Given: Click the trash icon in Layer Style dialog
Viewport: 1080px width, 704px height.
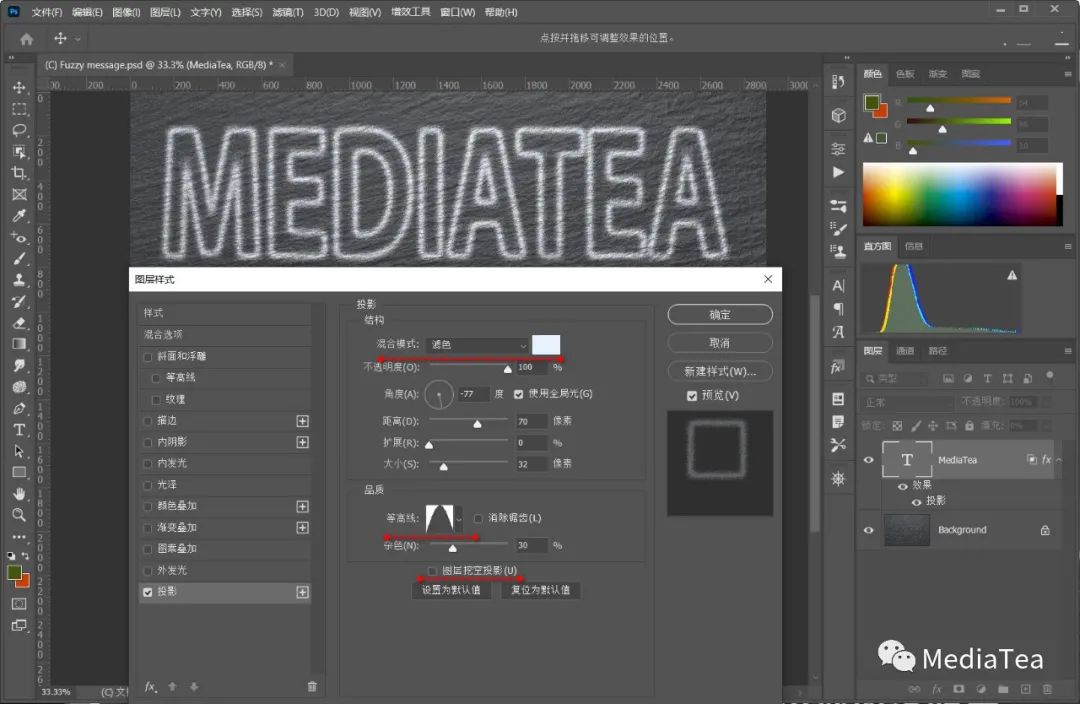Looking at the screenshot, I should coord(312,686).
